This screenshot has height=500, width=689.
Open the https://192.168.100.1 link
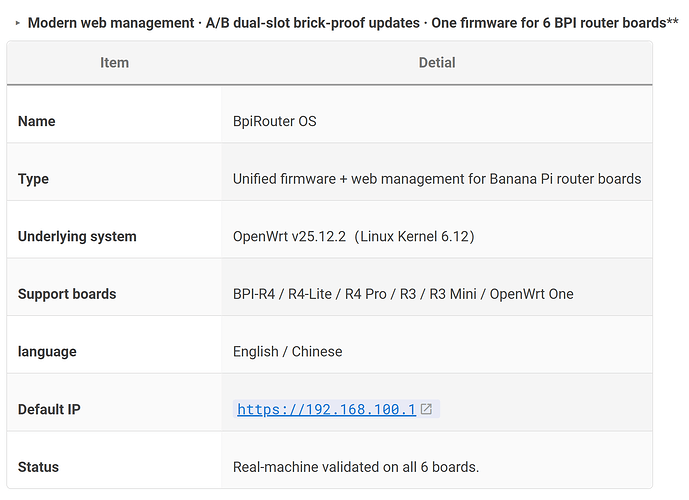[326, 409]
